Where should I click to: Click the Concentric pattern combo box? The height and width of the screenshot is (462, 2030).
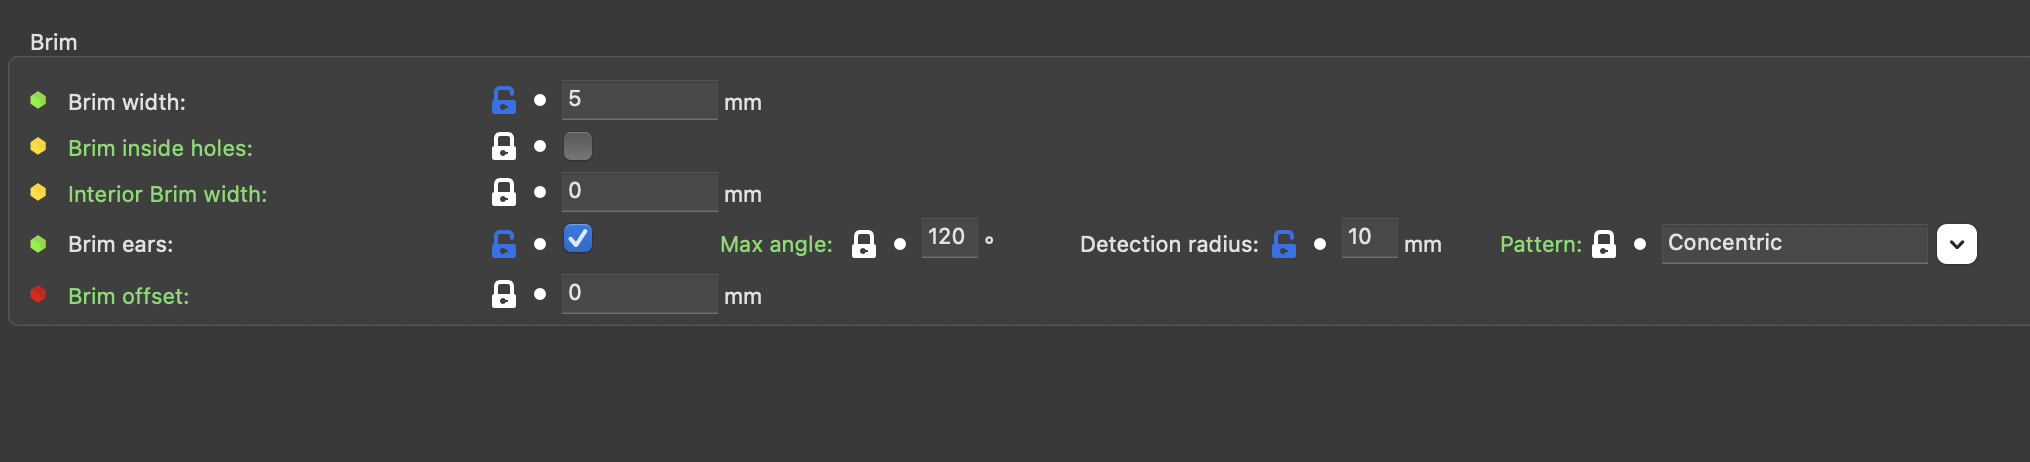[1794, 243]
